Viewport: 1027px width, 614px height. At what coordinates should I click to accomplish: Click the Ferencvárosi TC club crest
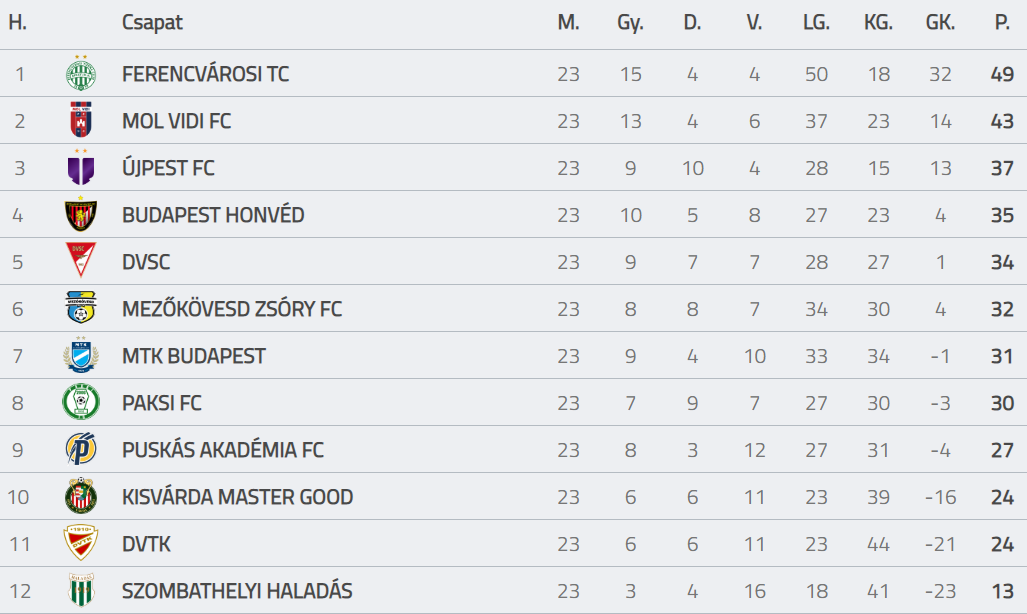(x=81, y=73)
